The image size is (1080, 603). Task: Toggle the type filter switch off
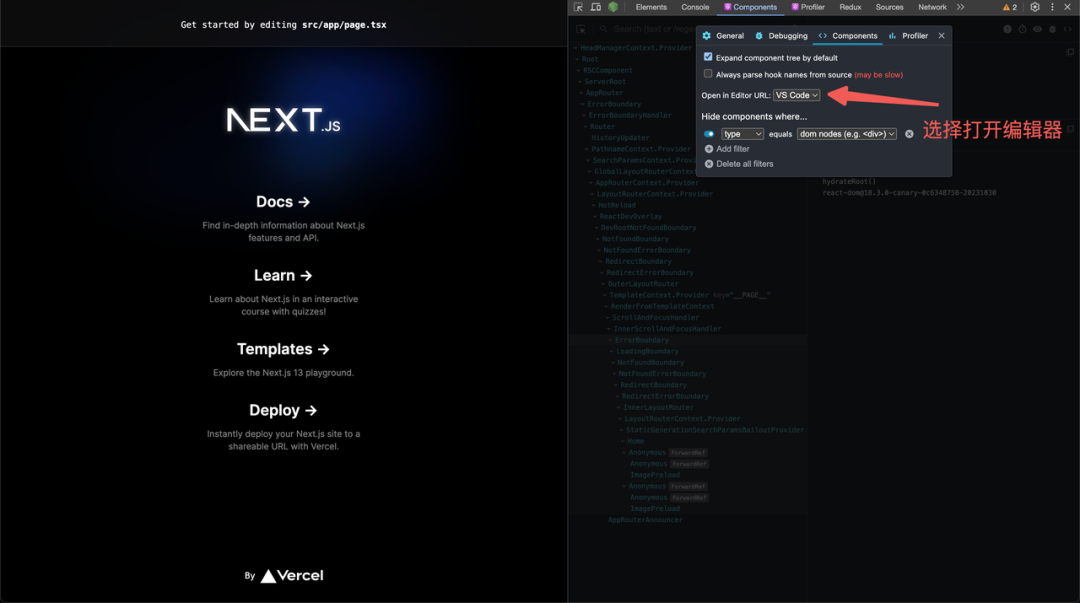pyautogui.click(x=710, y=133)
